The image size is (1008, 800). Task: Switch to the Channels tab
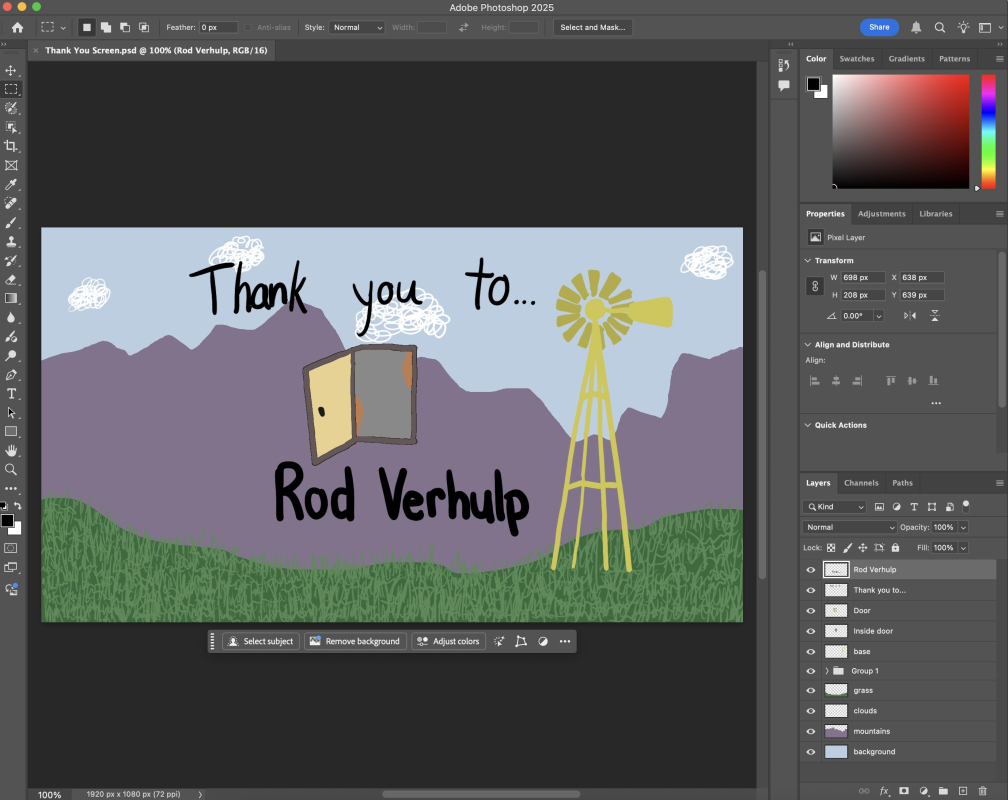(x=861, y=483)
